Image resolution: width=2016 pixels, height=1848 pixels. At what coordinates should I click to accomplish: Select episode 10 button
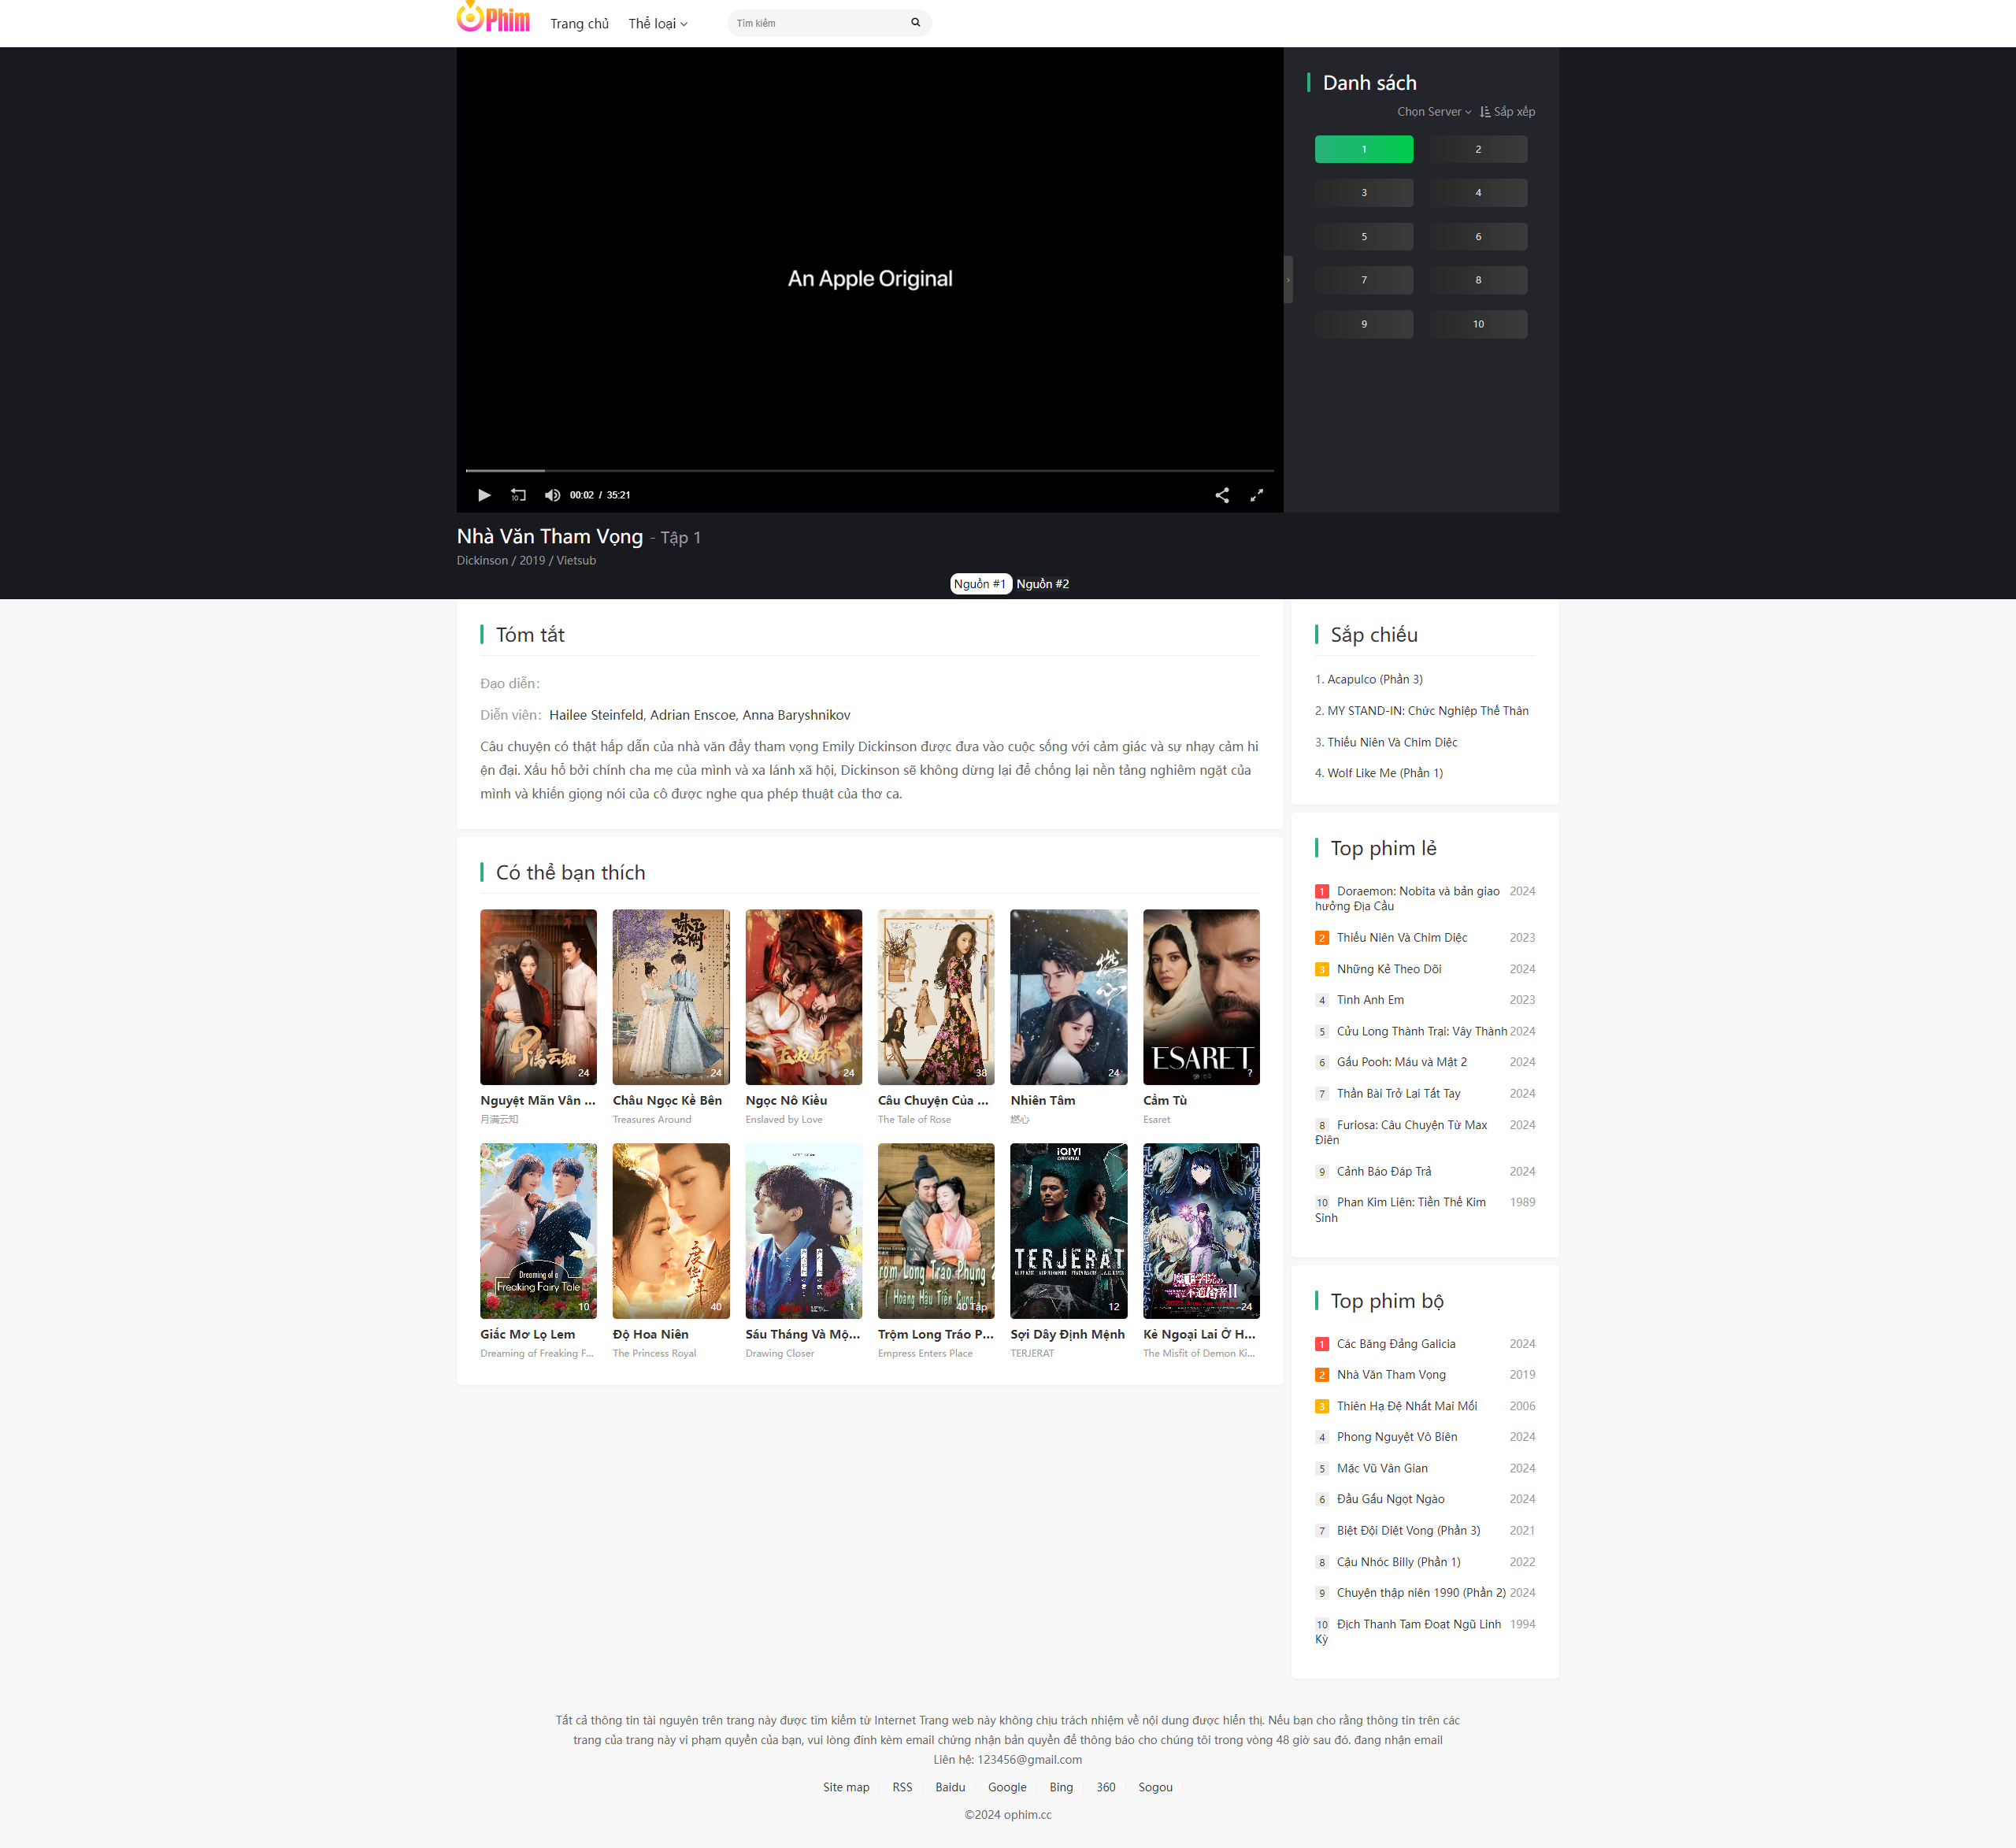pos(1477,324)
